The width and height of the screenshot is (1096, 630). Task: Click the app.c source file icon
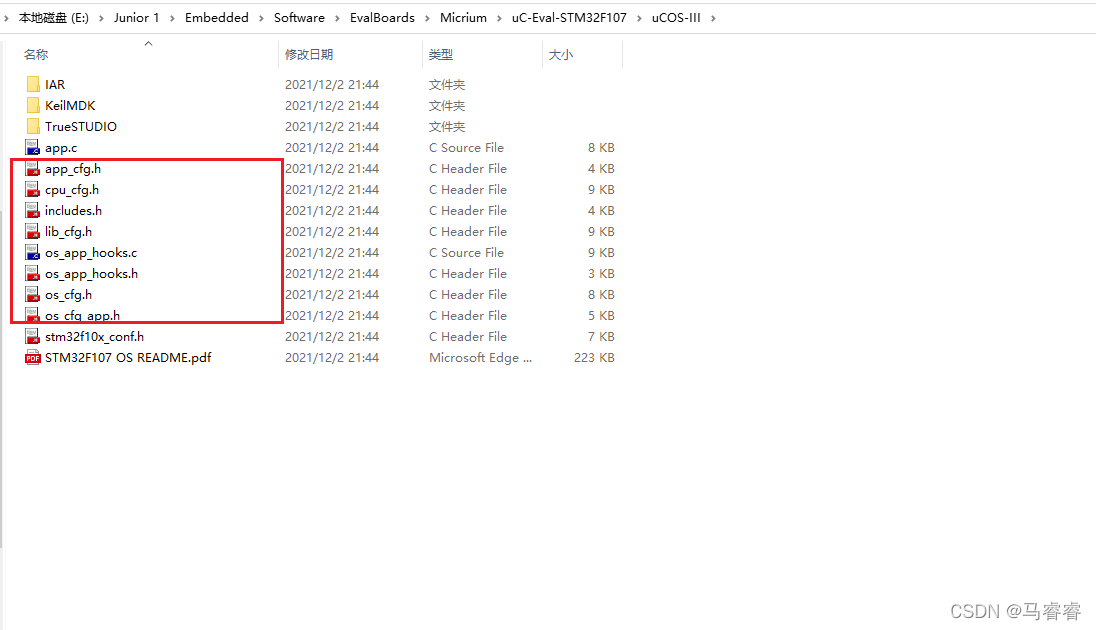pos(33,148)
